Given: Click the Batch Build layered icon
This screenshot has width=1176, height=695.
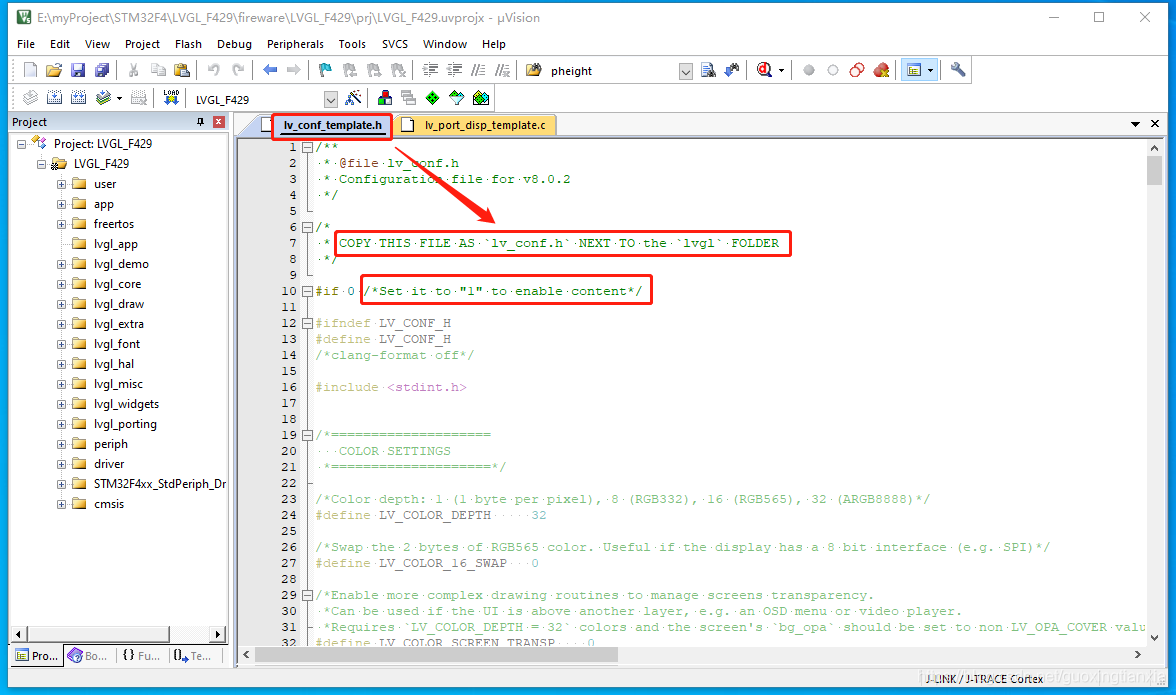Looking at the screenshot, I should (x=104, y=97).
